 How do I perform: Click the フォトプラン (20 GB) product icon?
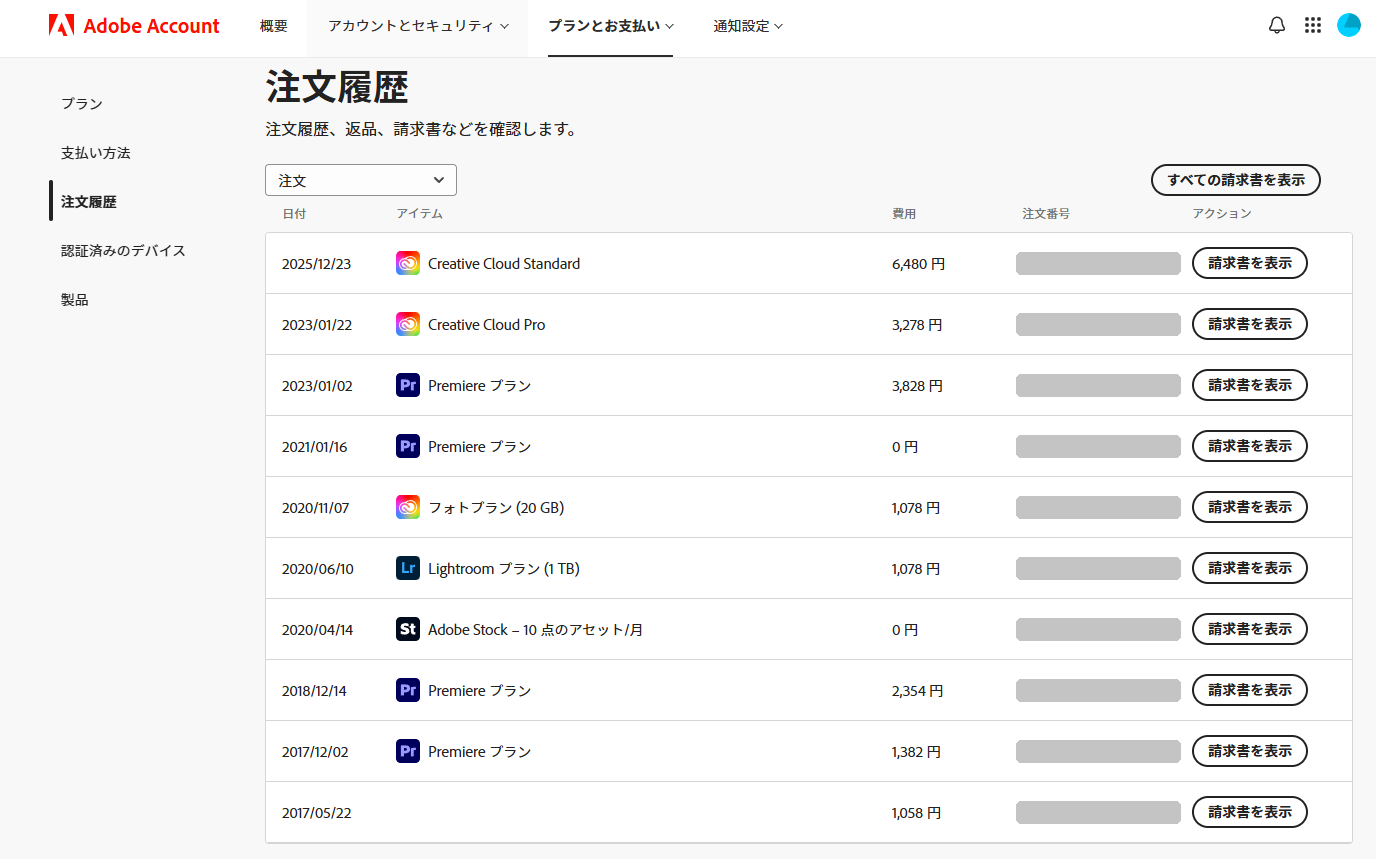coord(408,508)
